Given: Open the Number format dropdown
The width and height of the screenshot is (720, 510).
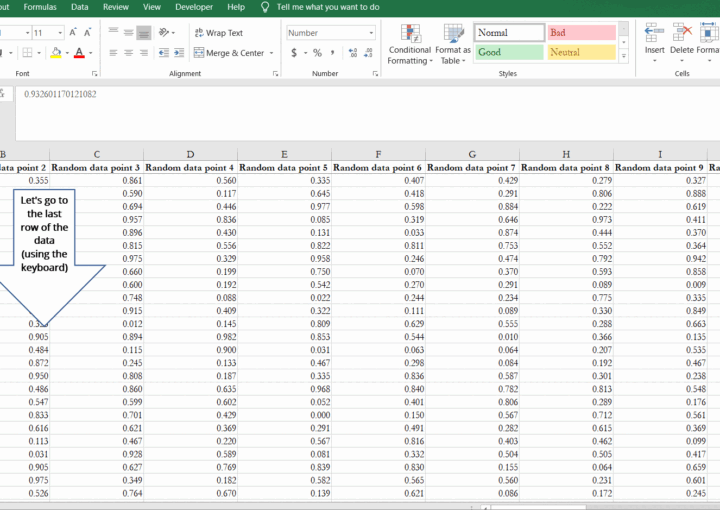Looking at the screenshot, I should coord(373,33).
